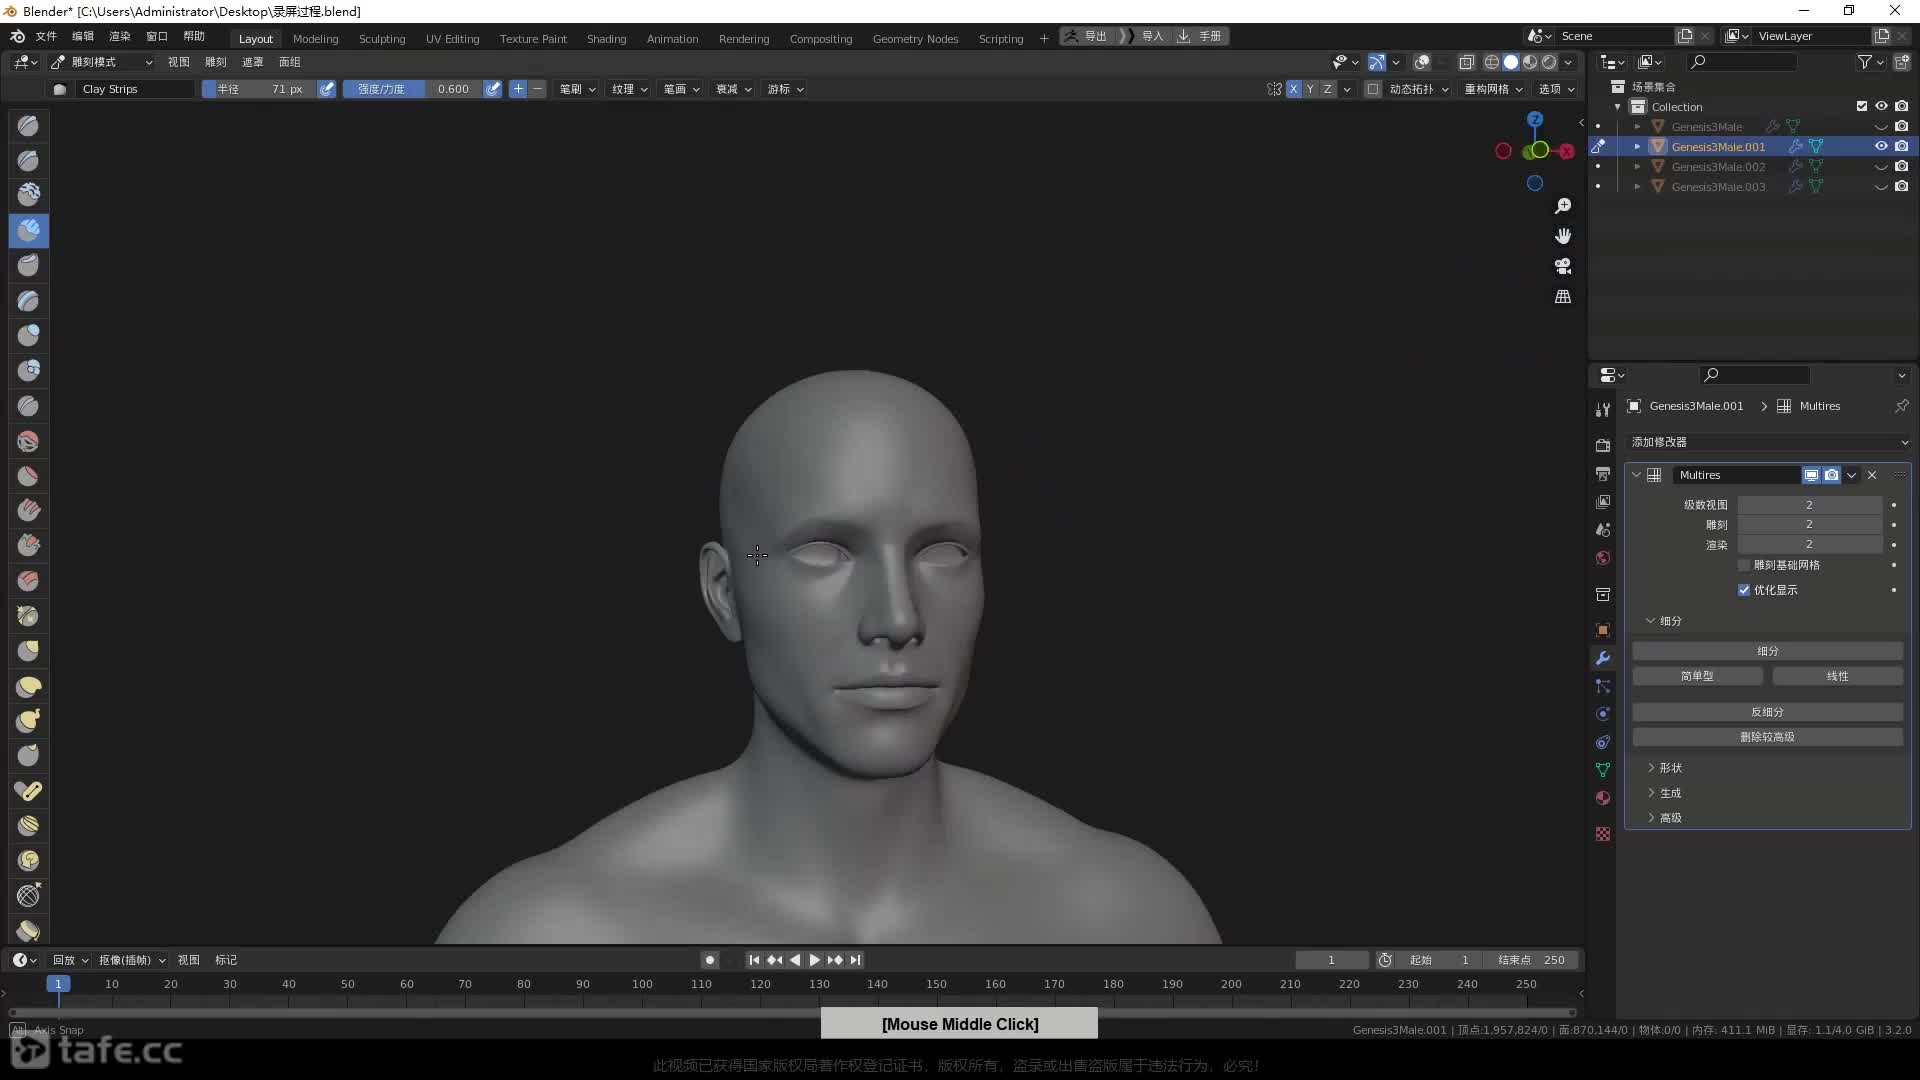The width and height of the screenshot is (1920, 1080).
Task: Open the Texture properties tab
Action: click(x=1603, y=834)
